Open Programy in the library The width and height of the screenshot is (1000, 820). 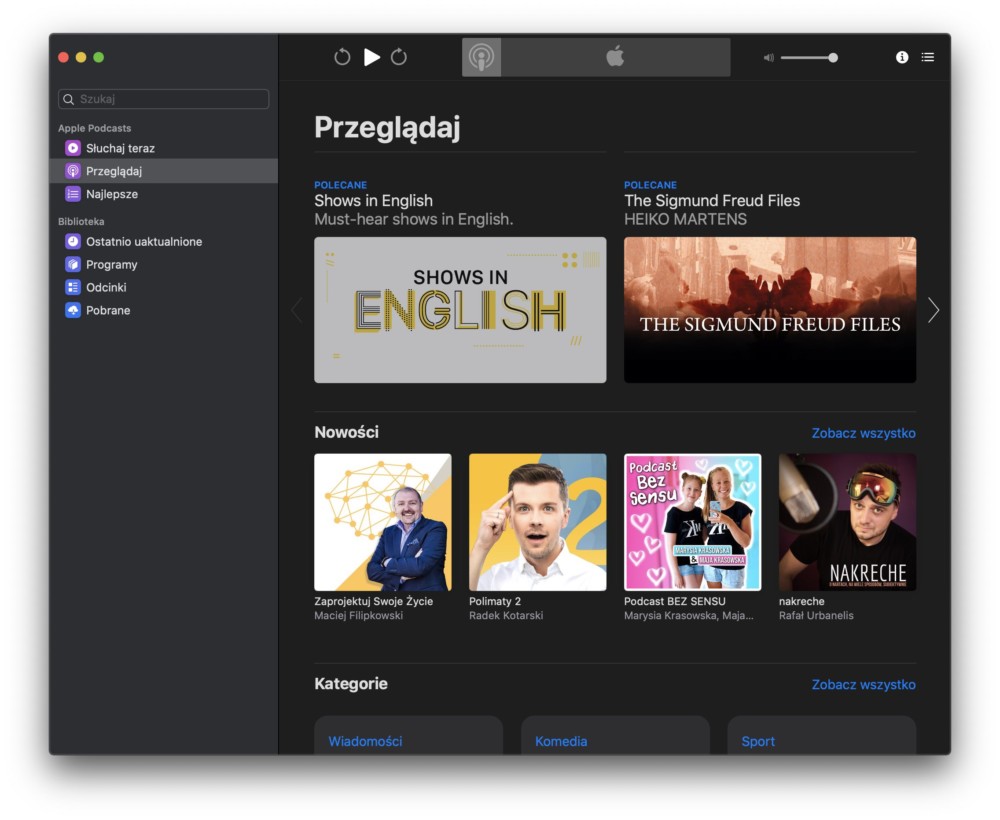coord(163,265)
